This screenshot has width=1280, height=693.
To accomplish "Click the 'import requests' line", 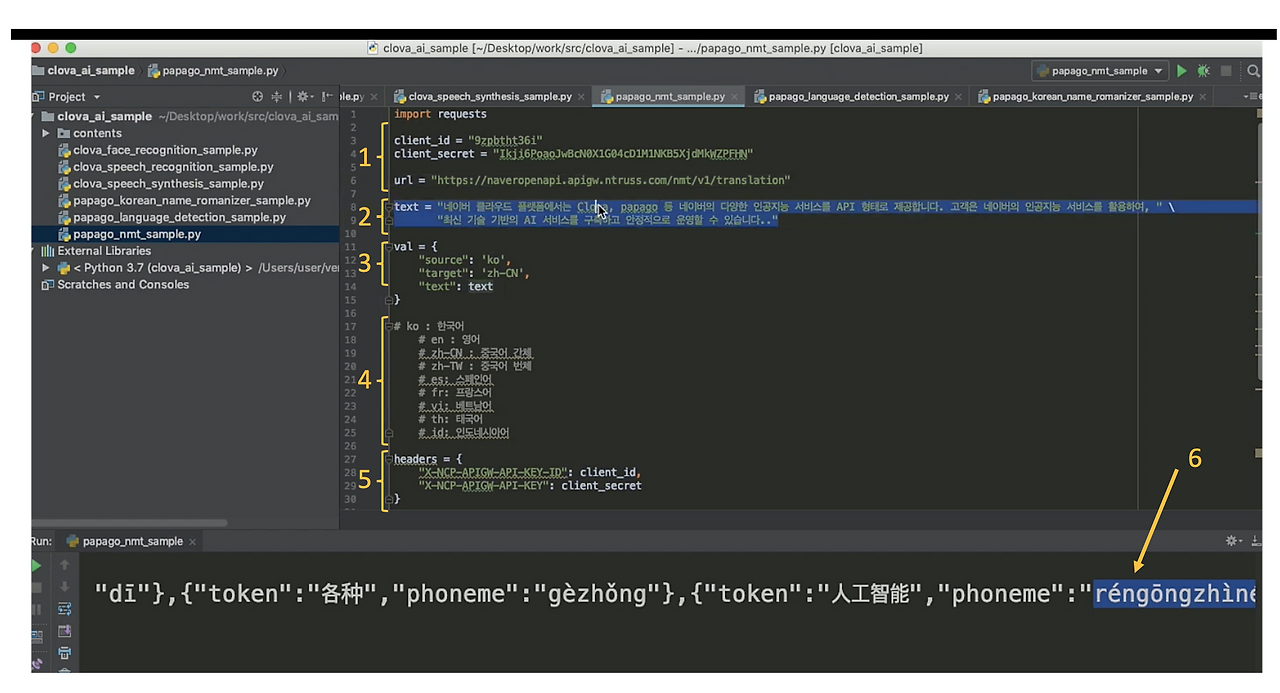I will tap(440, 114).
